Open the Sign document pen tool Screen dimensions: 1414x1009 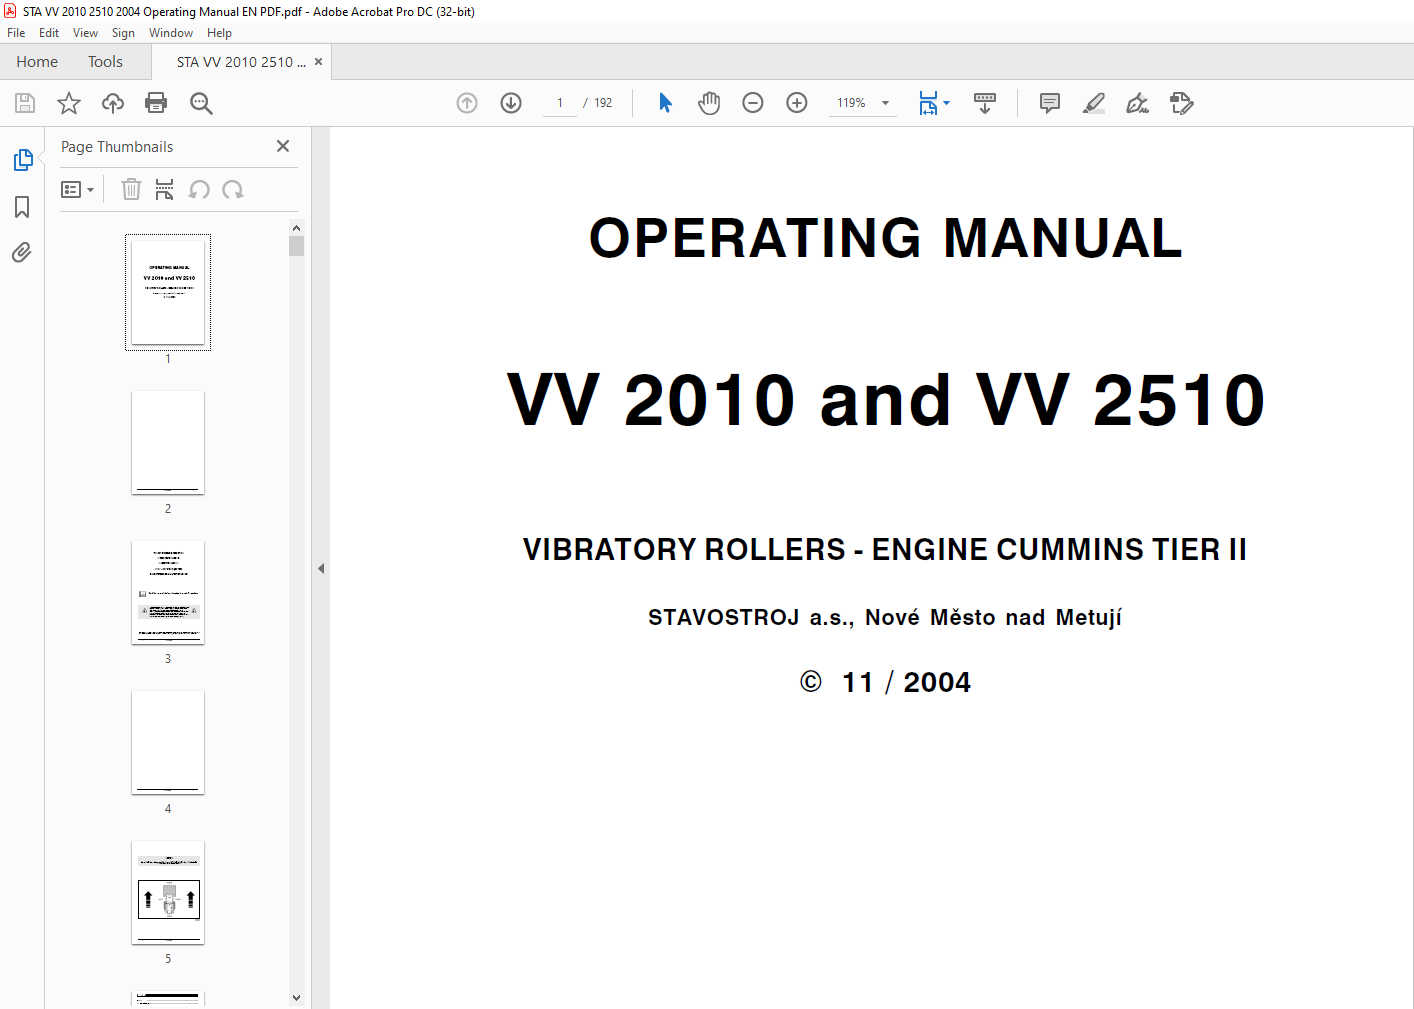(1138, 103)
